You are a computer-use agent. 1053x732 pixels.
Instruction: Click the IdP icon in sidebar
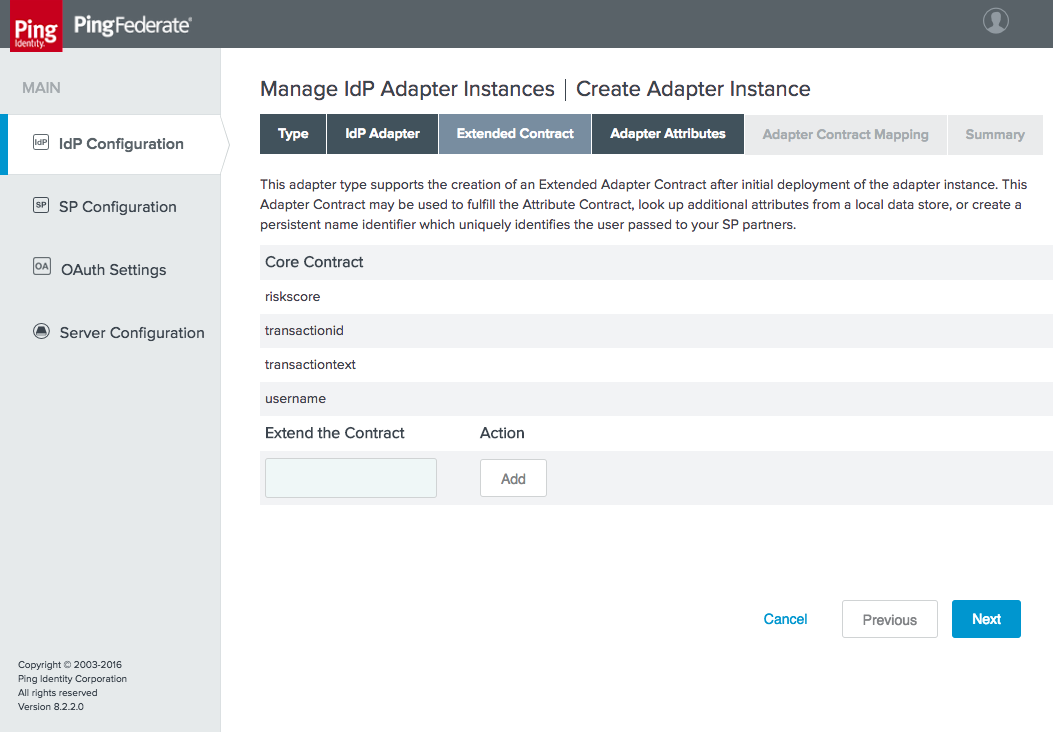click(41, 142)
